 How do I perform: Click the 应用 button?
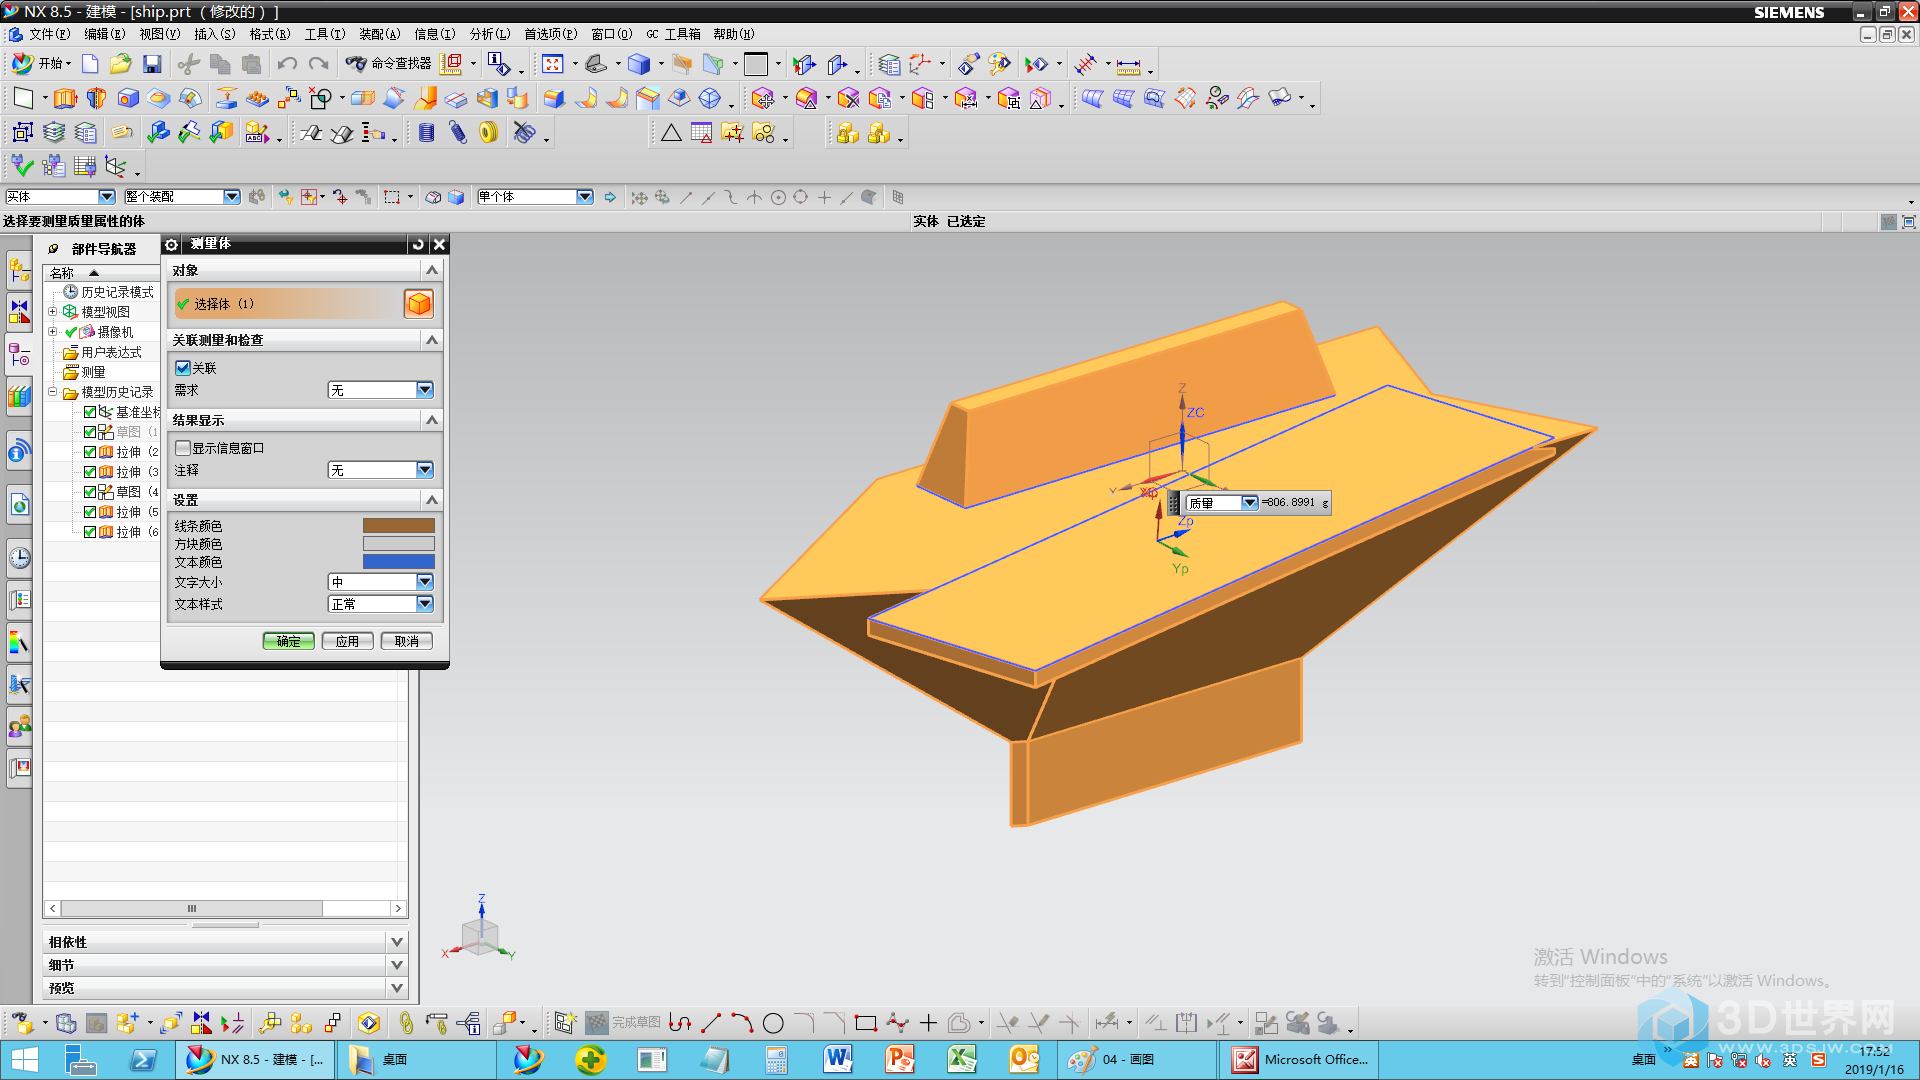point(348,641)
